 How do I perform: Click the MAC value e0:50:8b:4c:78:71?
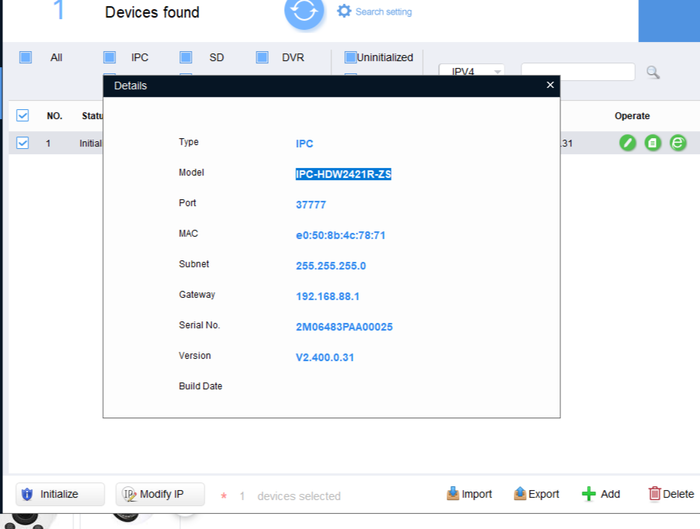pos(341,235)
